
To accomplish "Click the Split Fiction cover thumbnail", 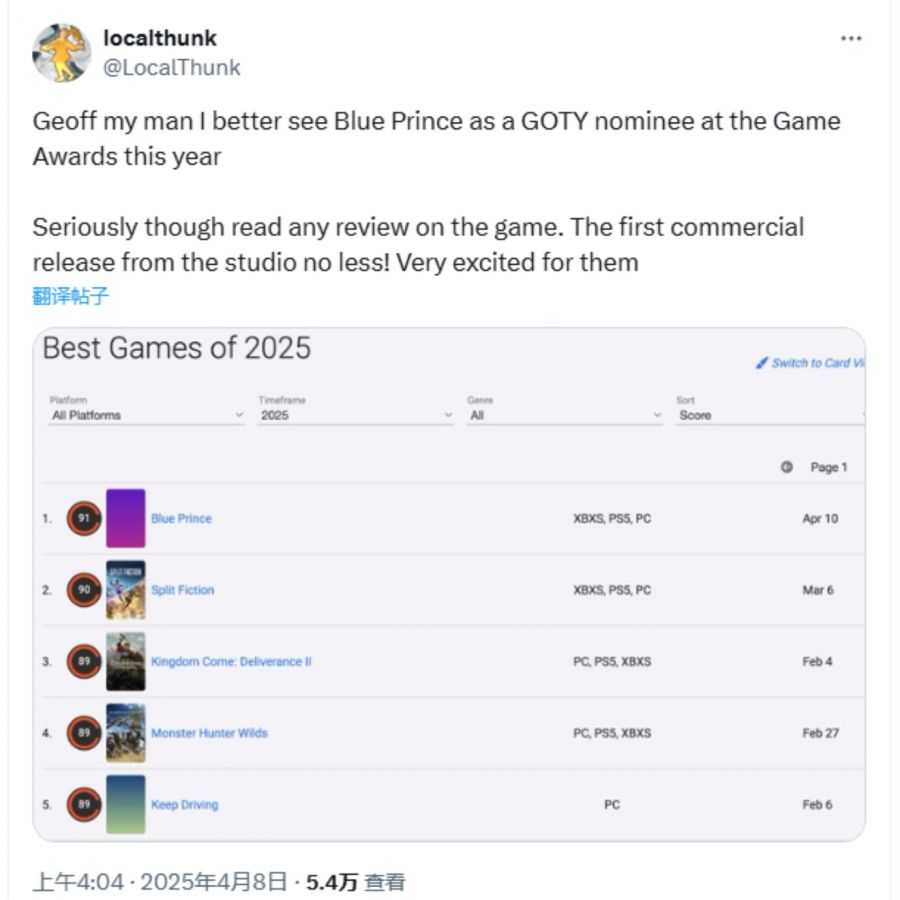I will point(126,590).
